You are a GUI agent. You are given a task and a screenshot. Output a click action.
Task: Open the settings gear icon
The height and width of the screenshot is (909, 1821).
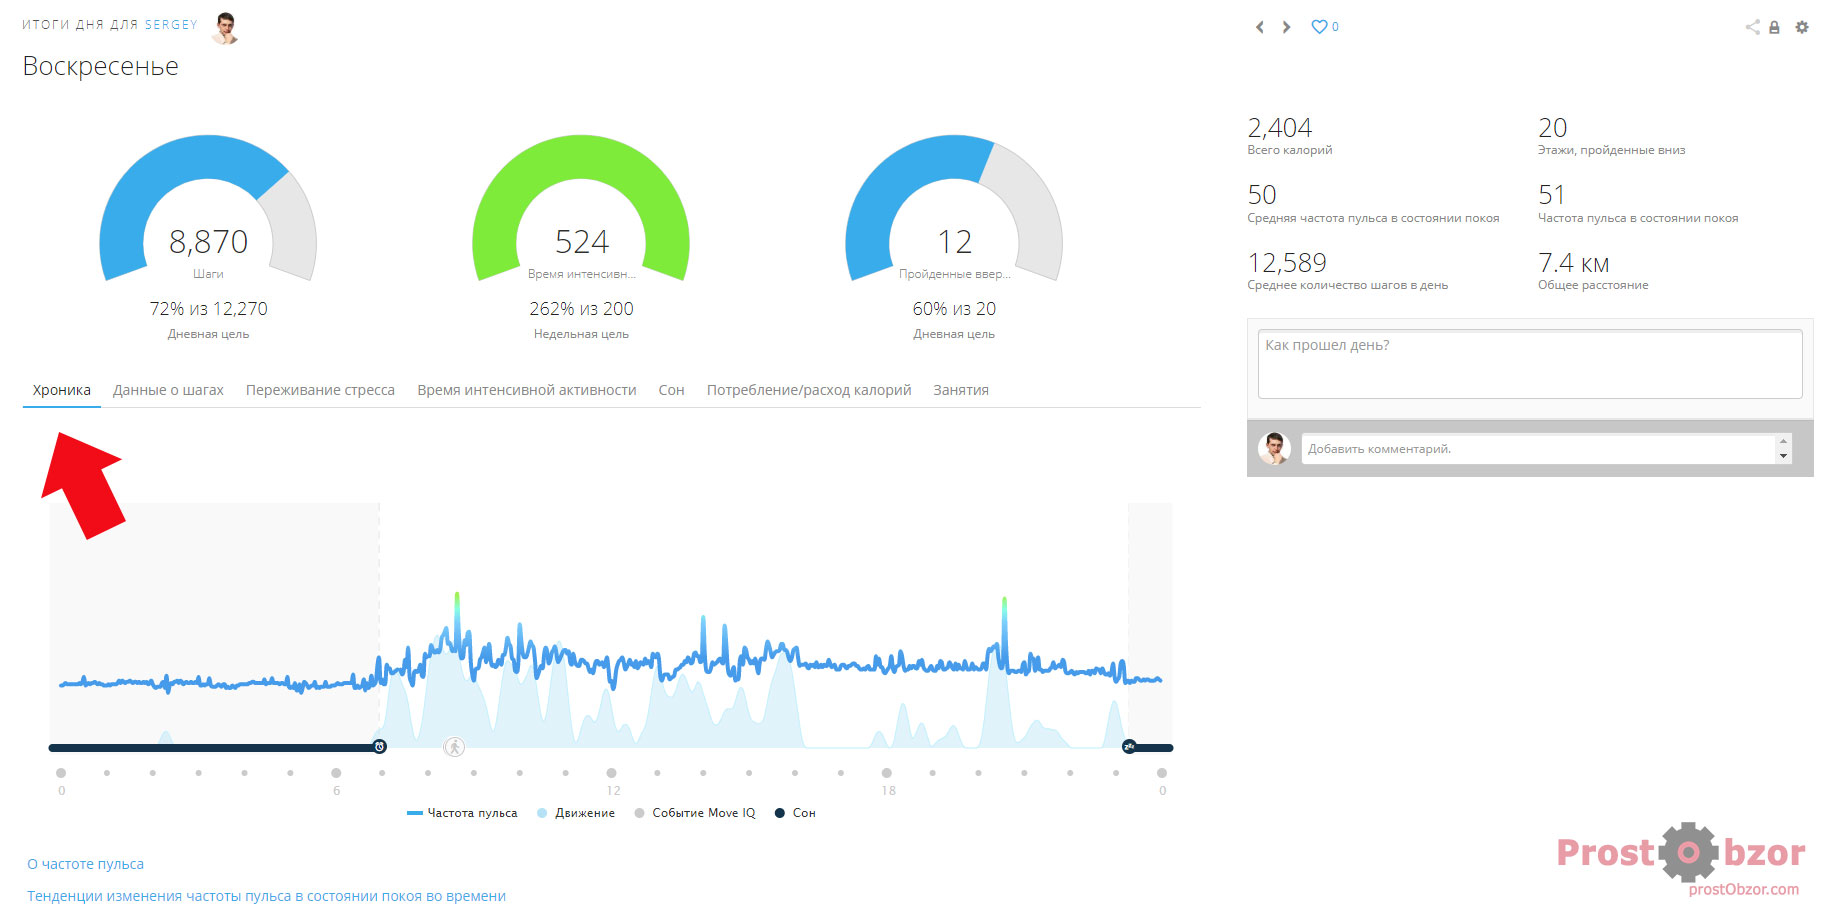tap(1801, 27)
